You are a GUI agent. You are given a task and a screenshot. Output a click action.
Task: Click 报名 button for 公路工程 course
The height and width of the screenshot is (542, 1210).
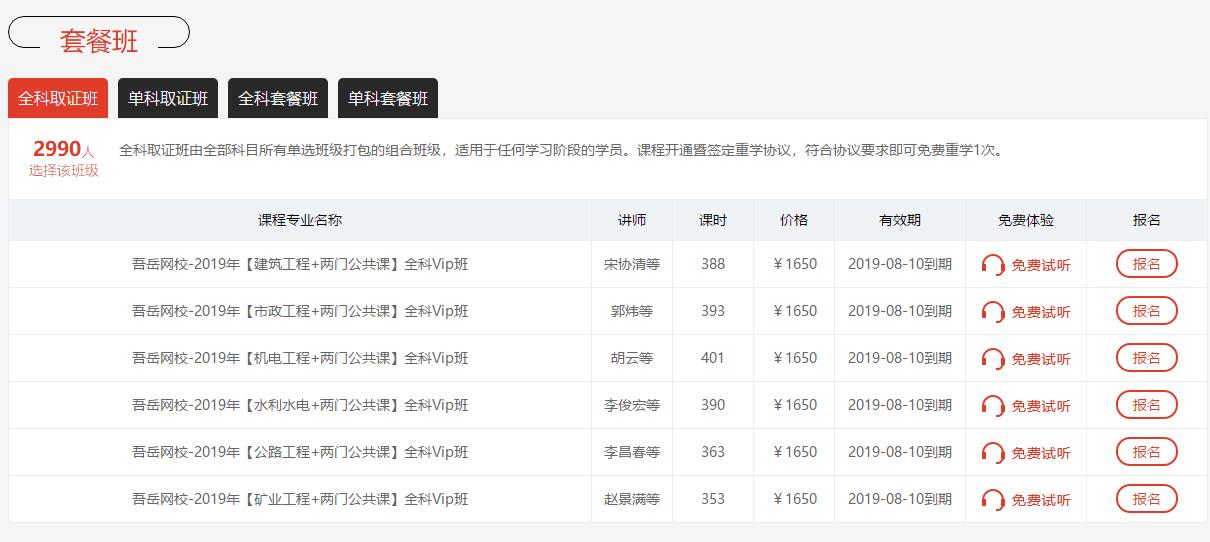pyautogui.click(x=1147, y=452)
